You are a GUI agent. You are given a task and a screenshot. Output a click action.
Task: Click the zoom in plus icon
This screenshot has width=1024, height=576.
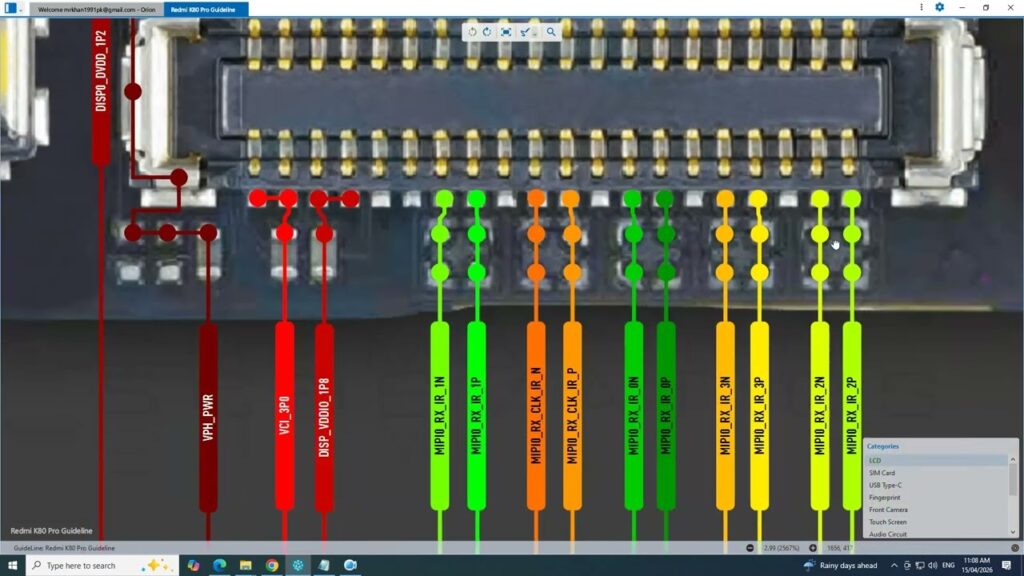pos(814,548)
